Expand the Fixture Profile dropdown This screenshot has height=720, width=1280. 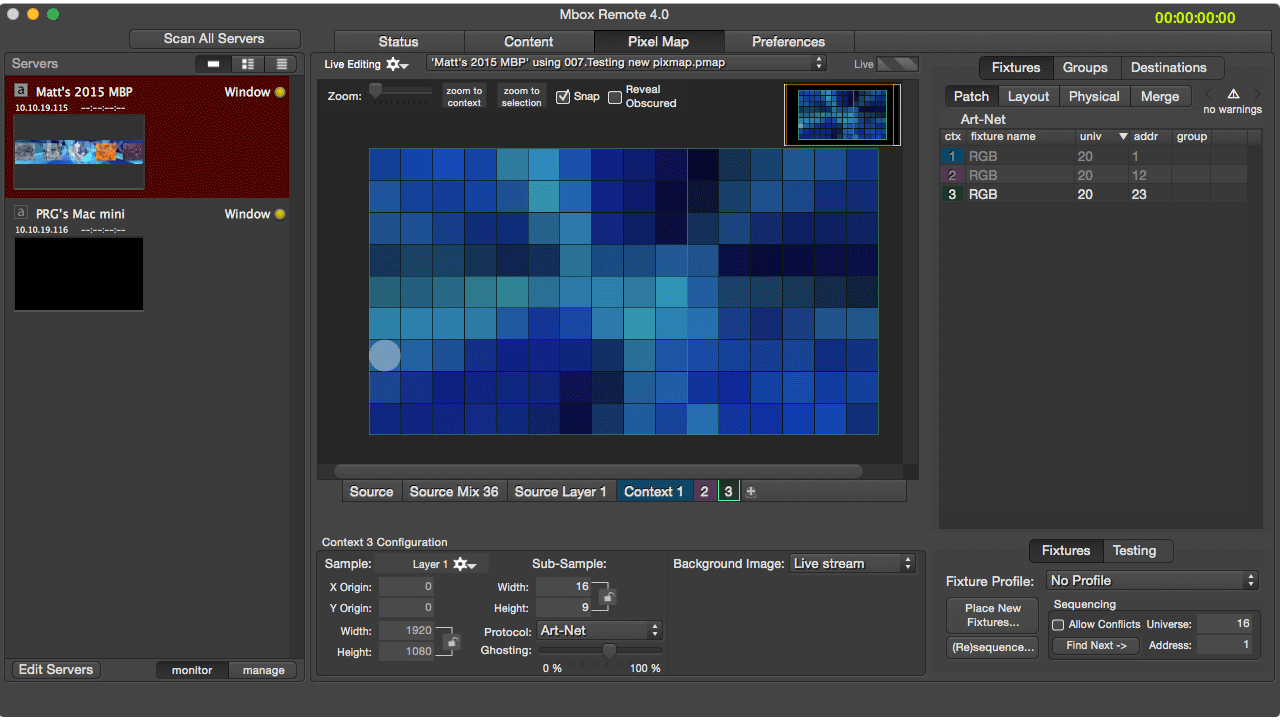tap(1152, 581)
